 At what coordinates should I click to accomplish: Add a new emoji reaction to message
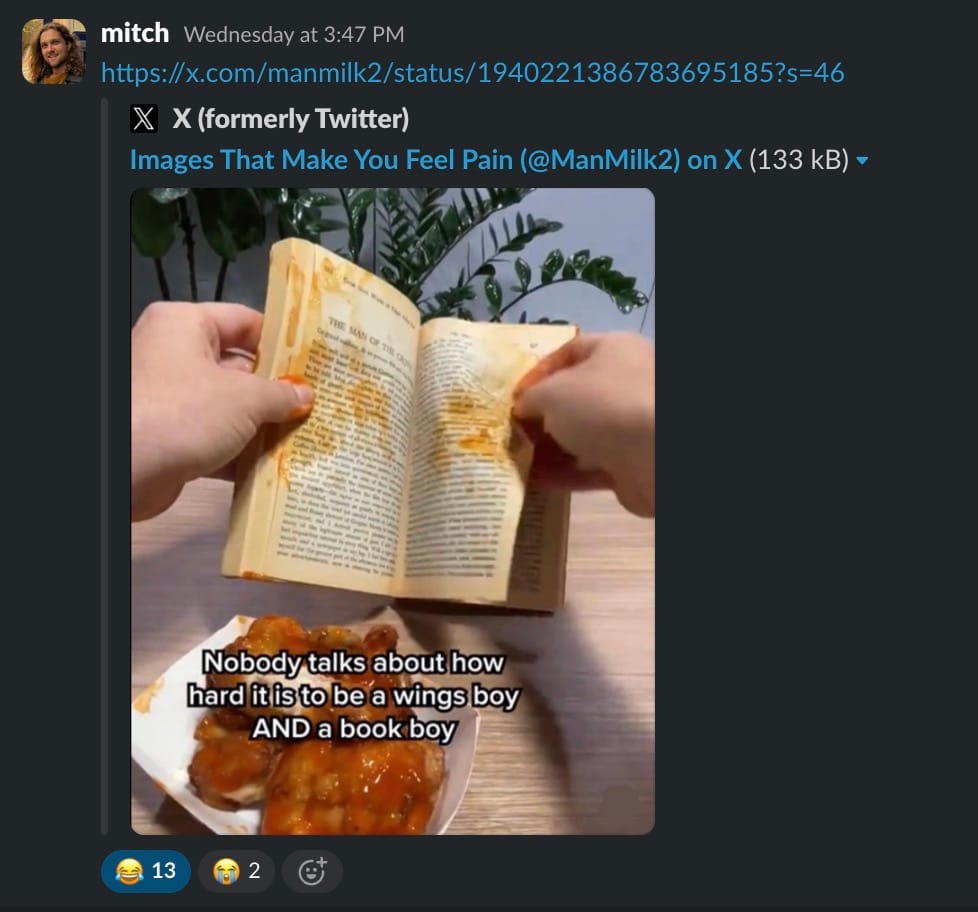point(312,871)
